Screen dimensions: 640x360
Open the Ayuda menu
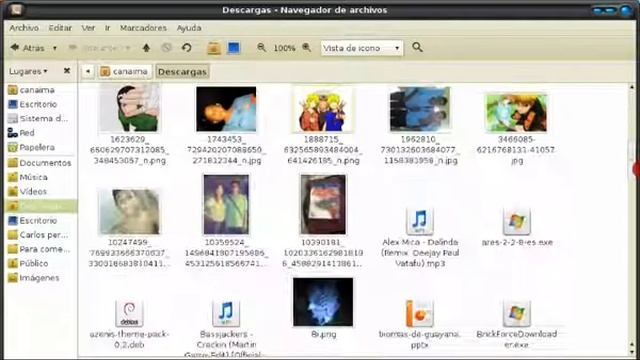point(189,28)
